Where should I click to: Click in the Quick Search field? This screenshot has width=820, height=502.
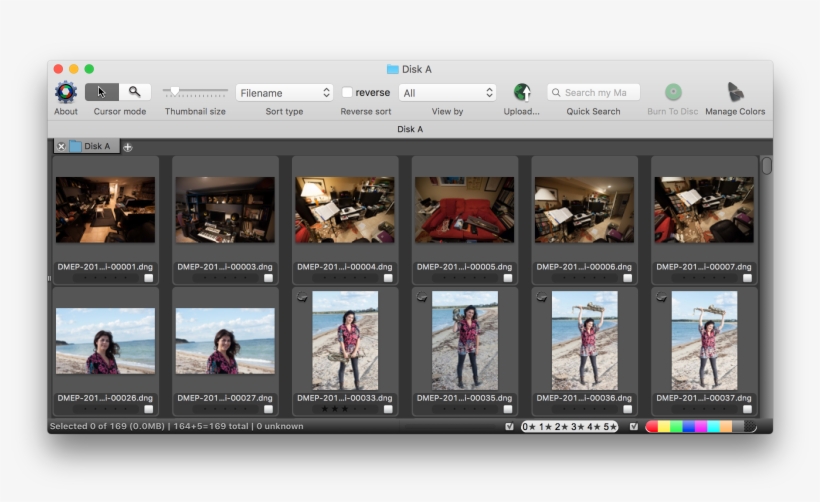pyautogui.click(x=594, y=93)
